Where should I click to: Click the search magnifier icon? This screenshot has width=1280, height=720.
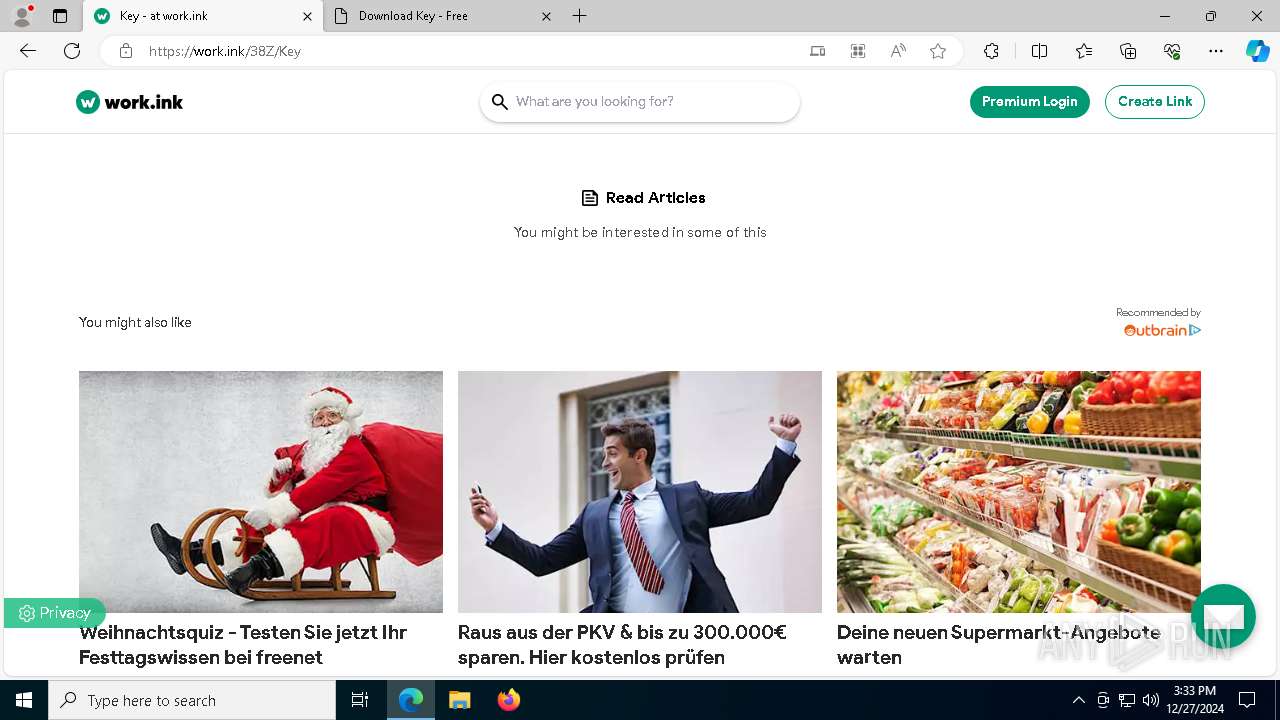[x=500, y=102]
